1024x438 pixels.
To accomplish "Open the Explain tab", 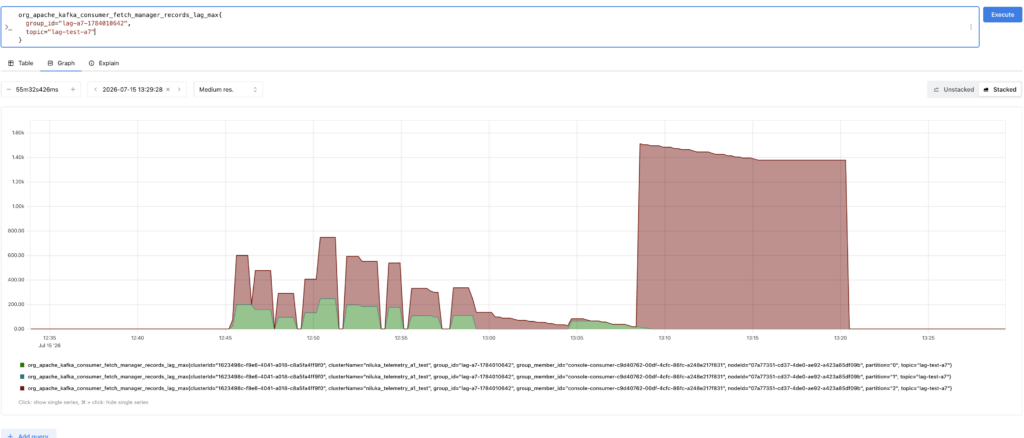I will [x=104, y=63].
